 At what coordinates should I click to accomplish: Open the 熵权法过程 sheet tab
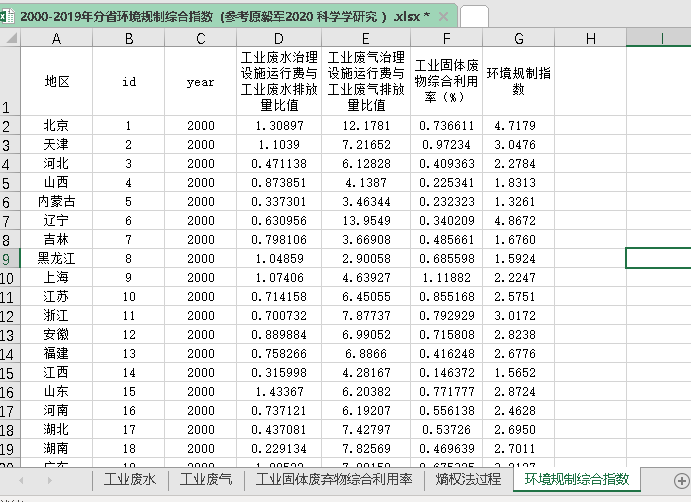[x=468, y=480]
